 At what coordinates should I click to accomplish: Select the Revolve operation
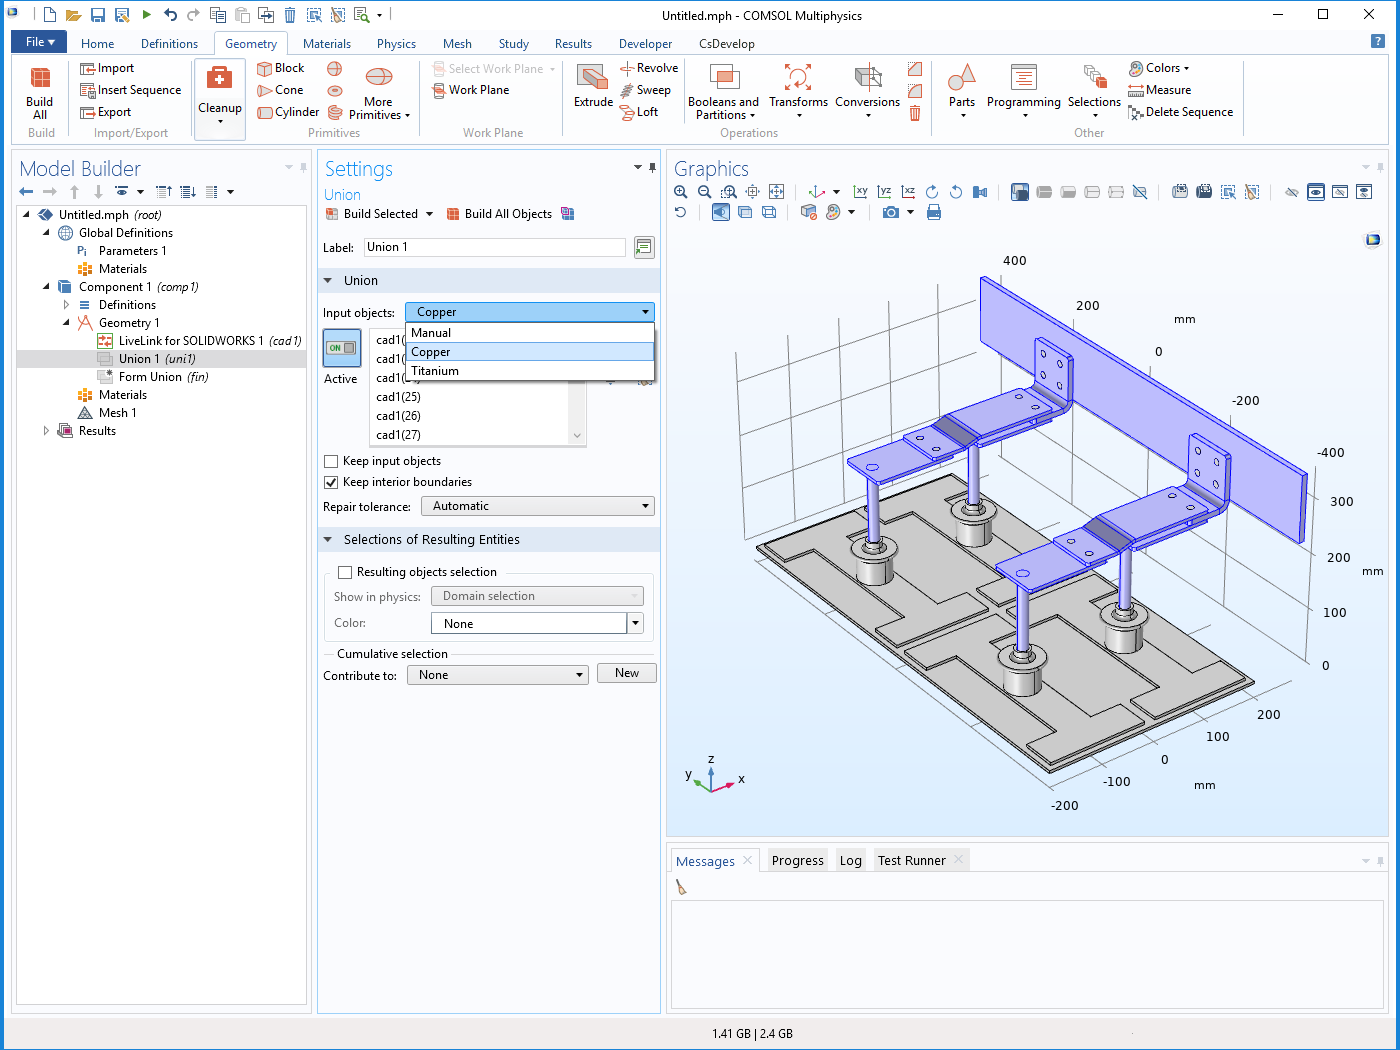(649, 68)
